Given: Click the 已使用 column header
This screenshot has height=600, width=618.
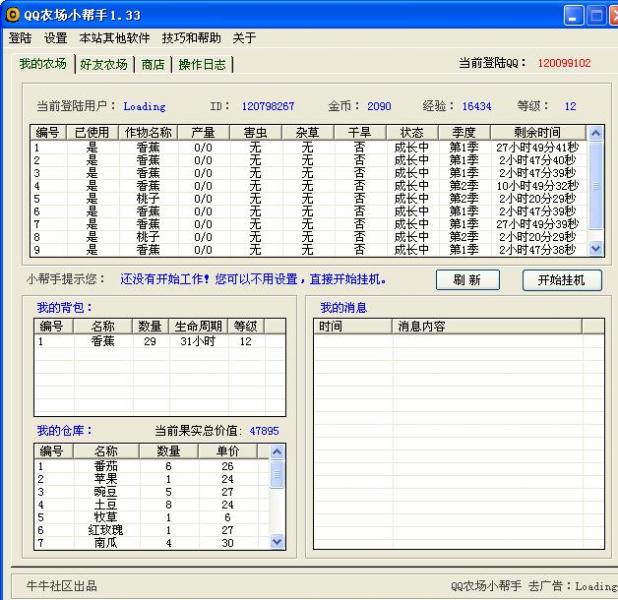Looking at the screenshot, I should point(92,132).
